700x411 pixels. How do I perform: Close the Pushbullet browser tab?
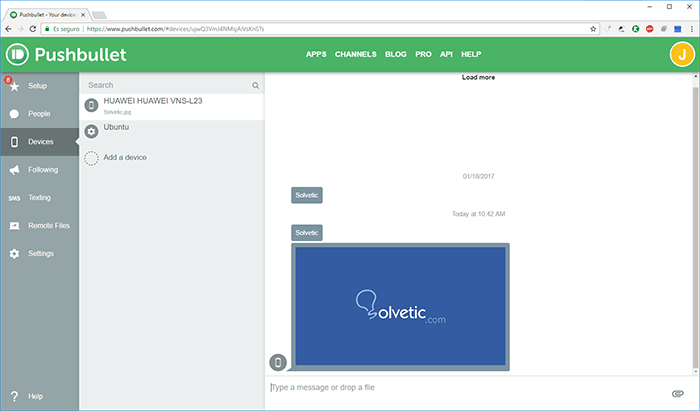point(83,15)
